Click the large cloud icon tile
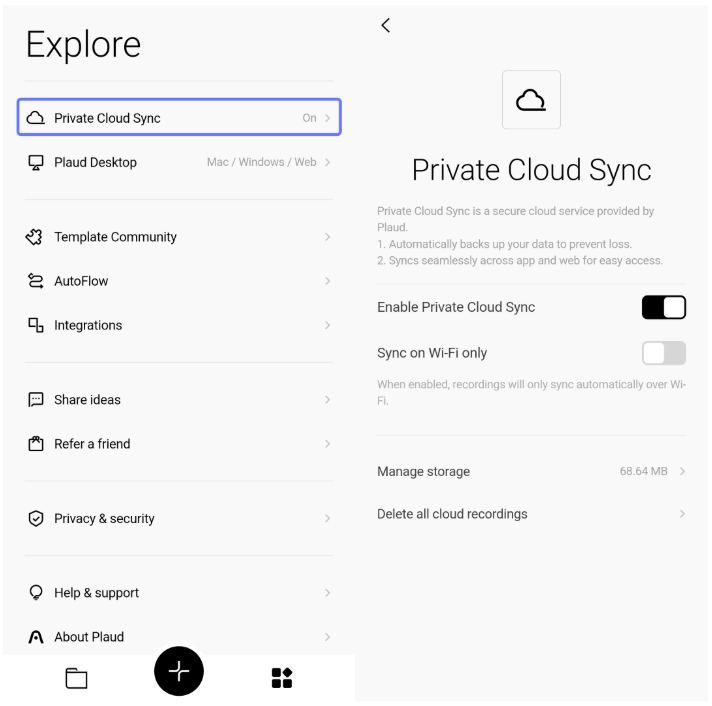Image resolution: width=712 pixels, height=706 pixels. (x=531, y=100)
